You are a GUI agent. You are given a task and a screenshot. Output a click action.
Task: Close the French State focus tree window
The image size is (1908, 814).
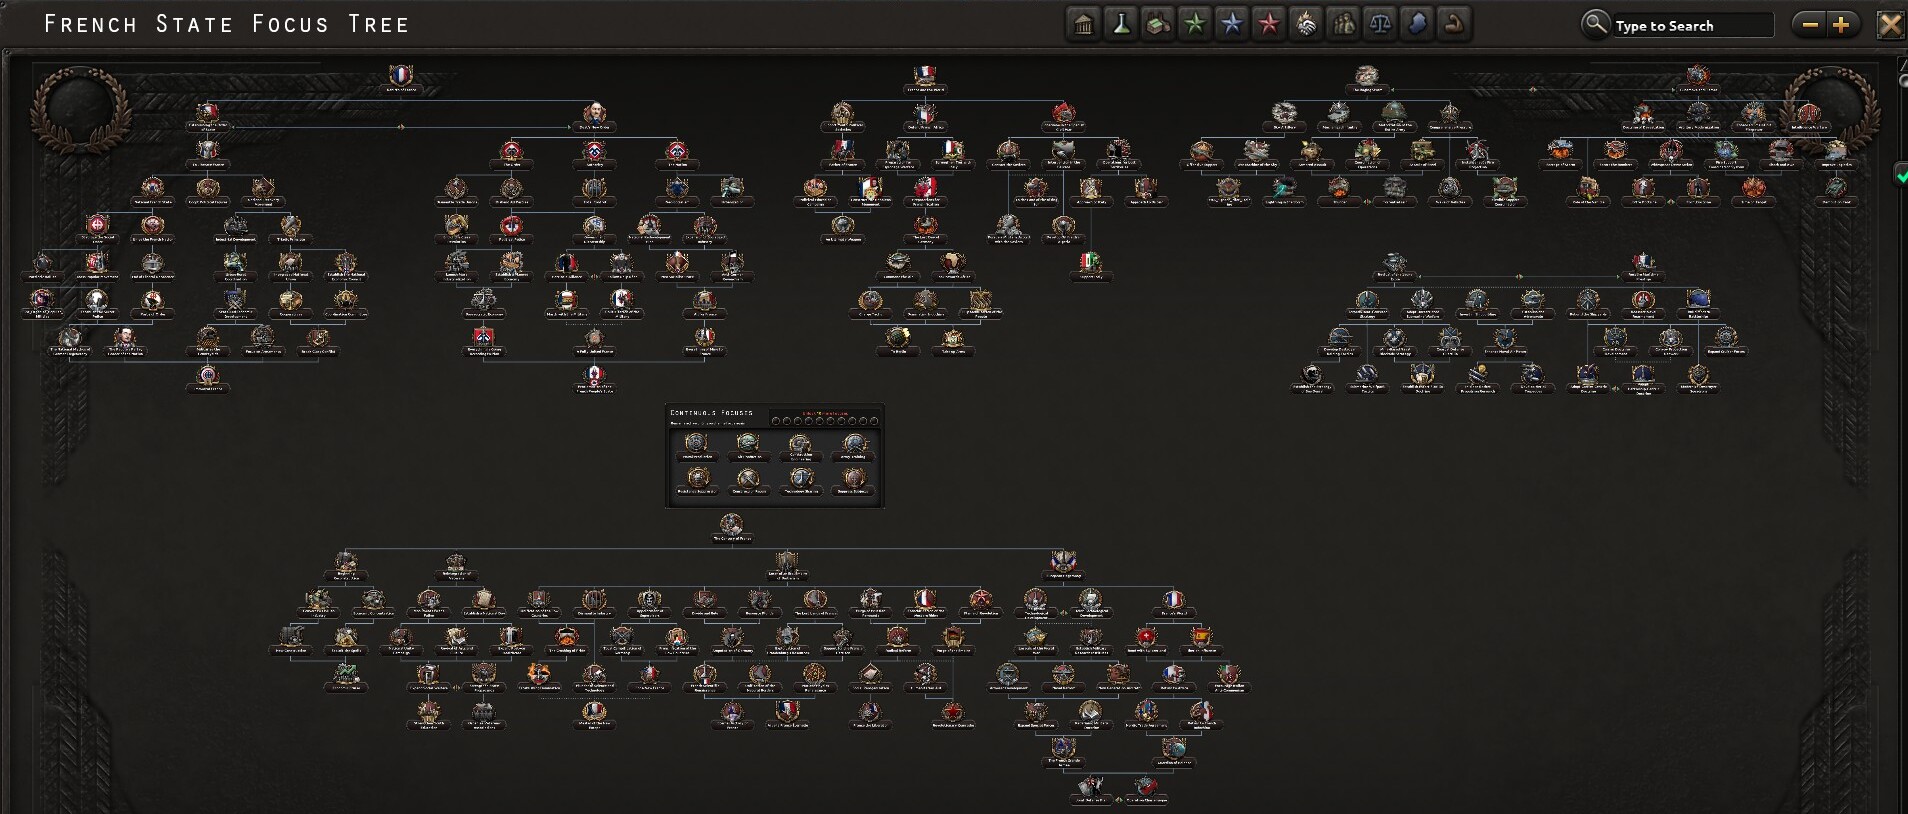pos(1890,24)
